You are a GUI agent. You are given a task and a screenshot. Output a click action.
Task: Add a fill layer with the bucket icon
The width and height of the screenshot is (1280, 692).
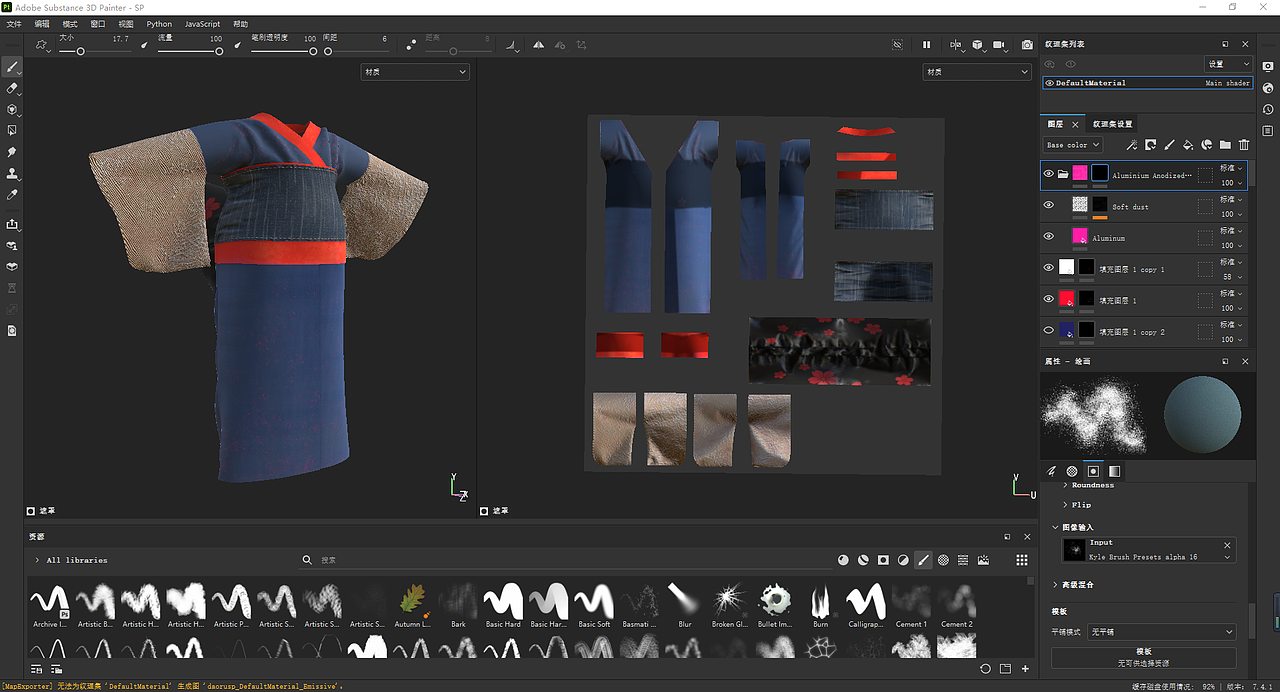1188,145
